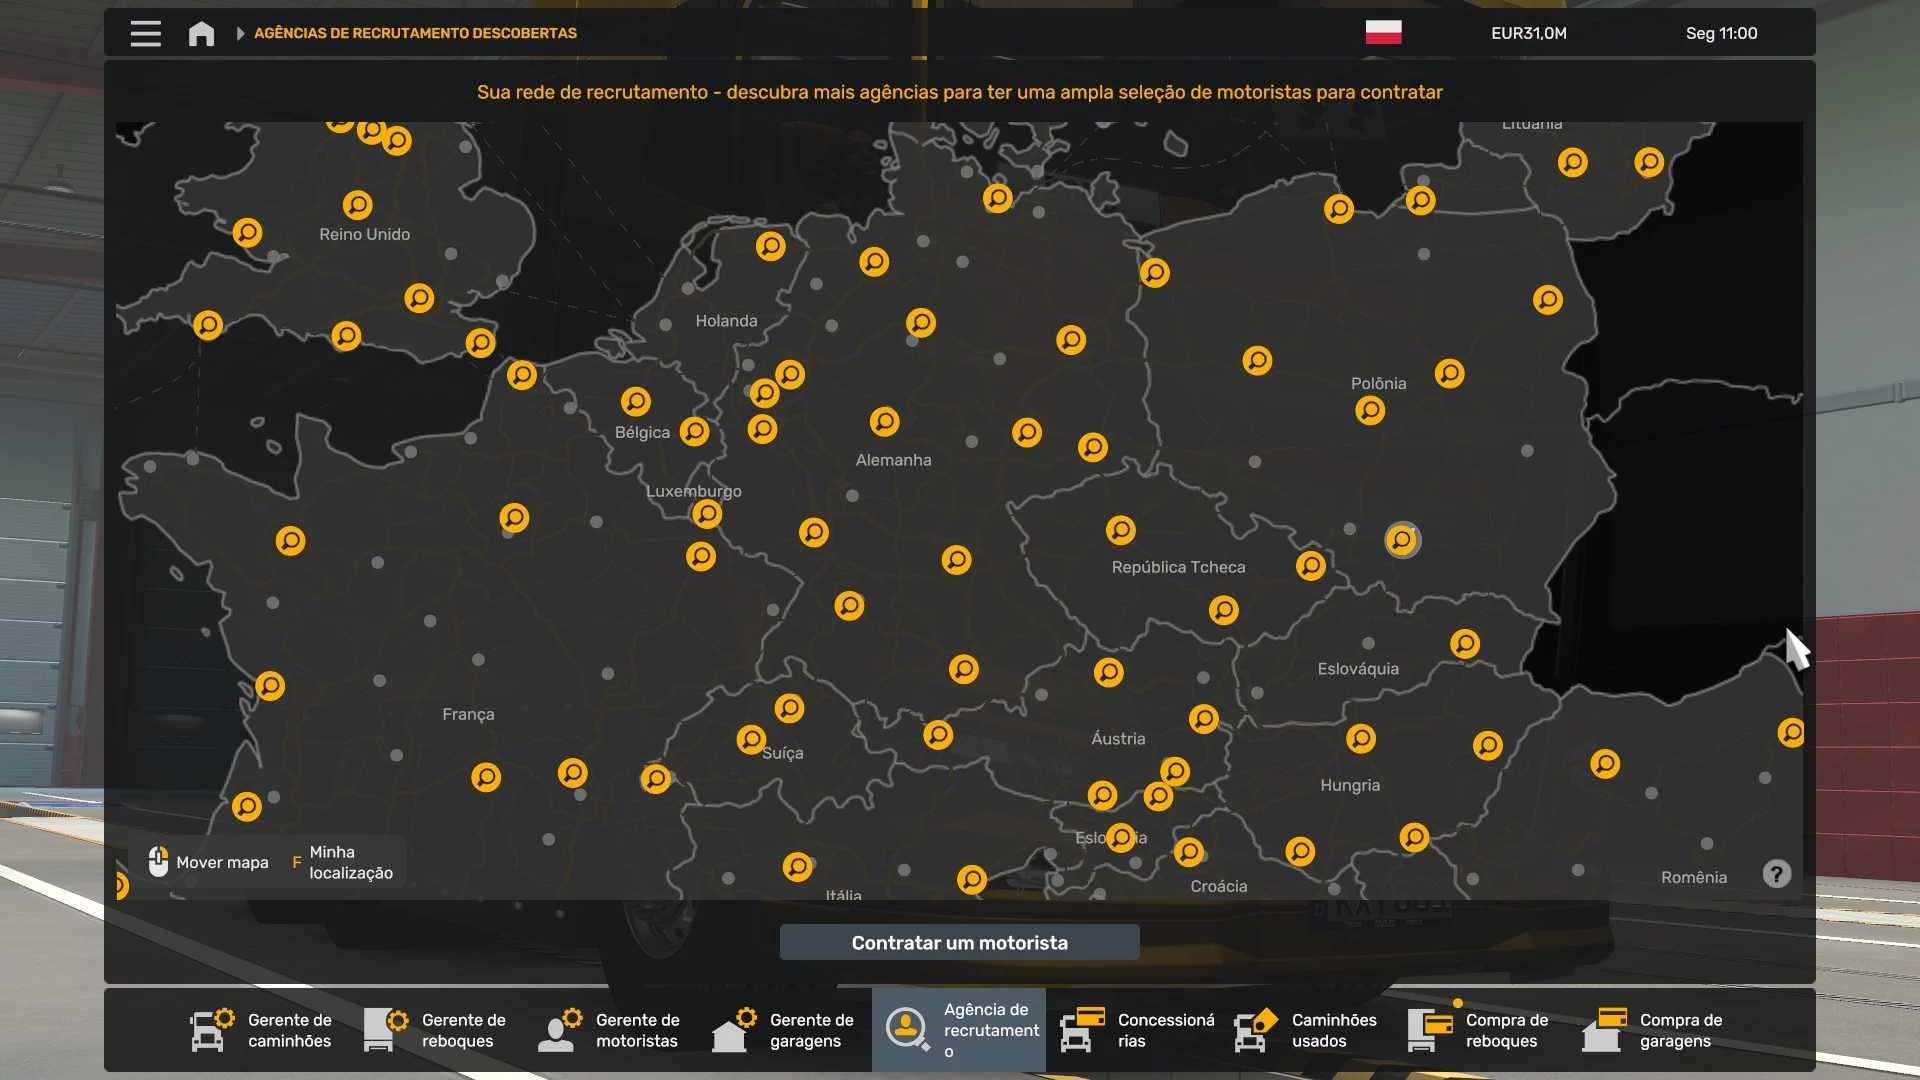Open the hamburger main menu
Viewport: 1920px width, 1080px height.
146,33
